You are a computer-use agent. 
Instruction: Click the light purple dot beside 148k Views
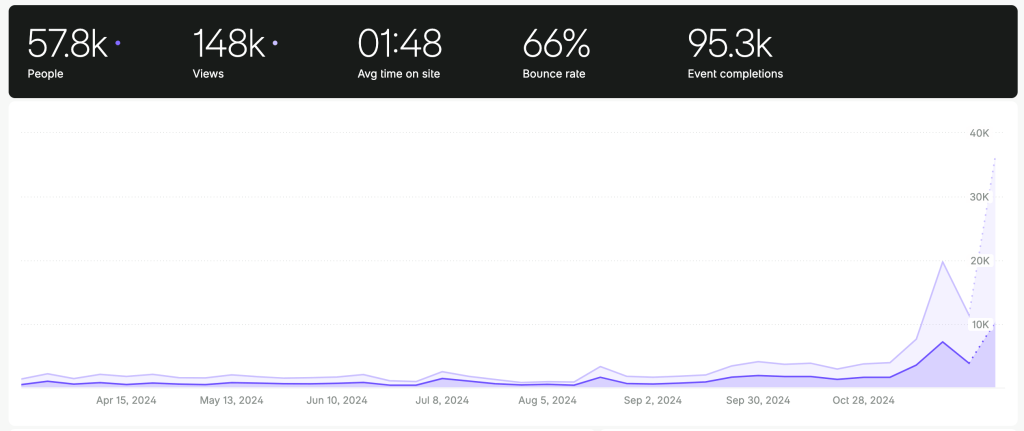(x=275, y=43)
